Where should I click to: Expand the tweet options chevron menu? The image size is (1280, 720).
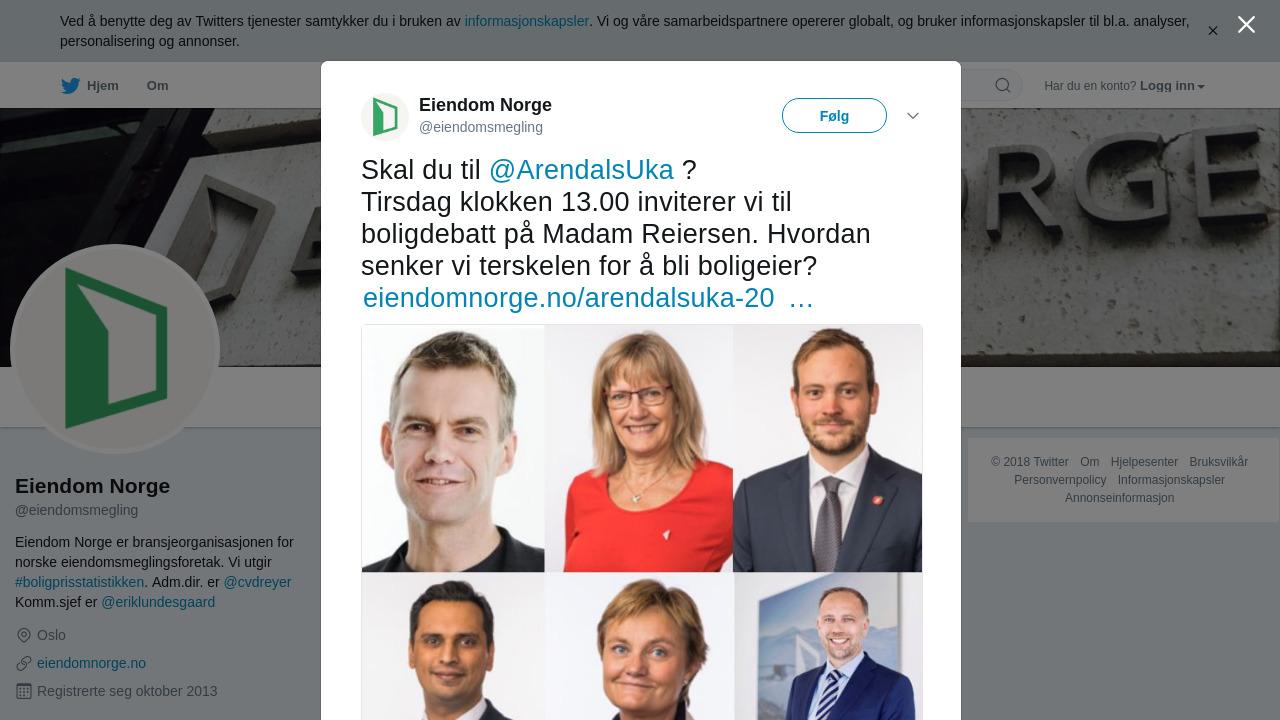pos(913,116)
